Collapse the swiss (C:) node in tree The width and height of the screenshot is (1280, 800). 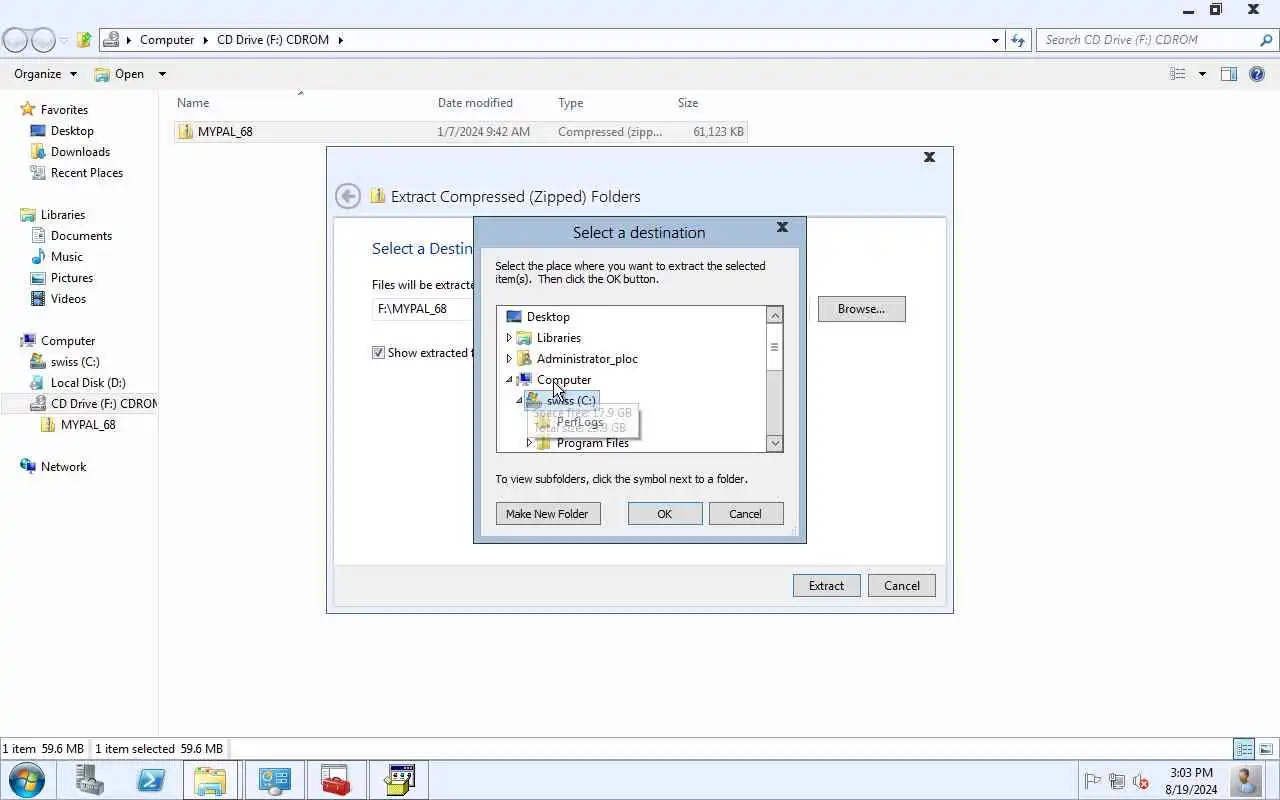pos(519,401)
